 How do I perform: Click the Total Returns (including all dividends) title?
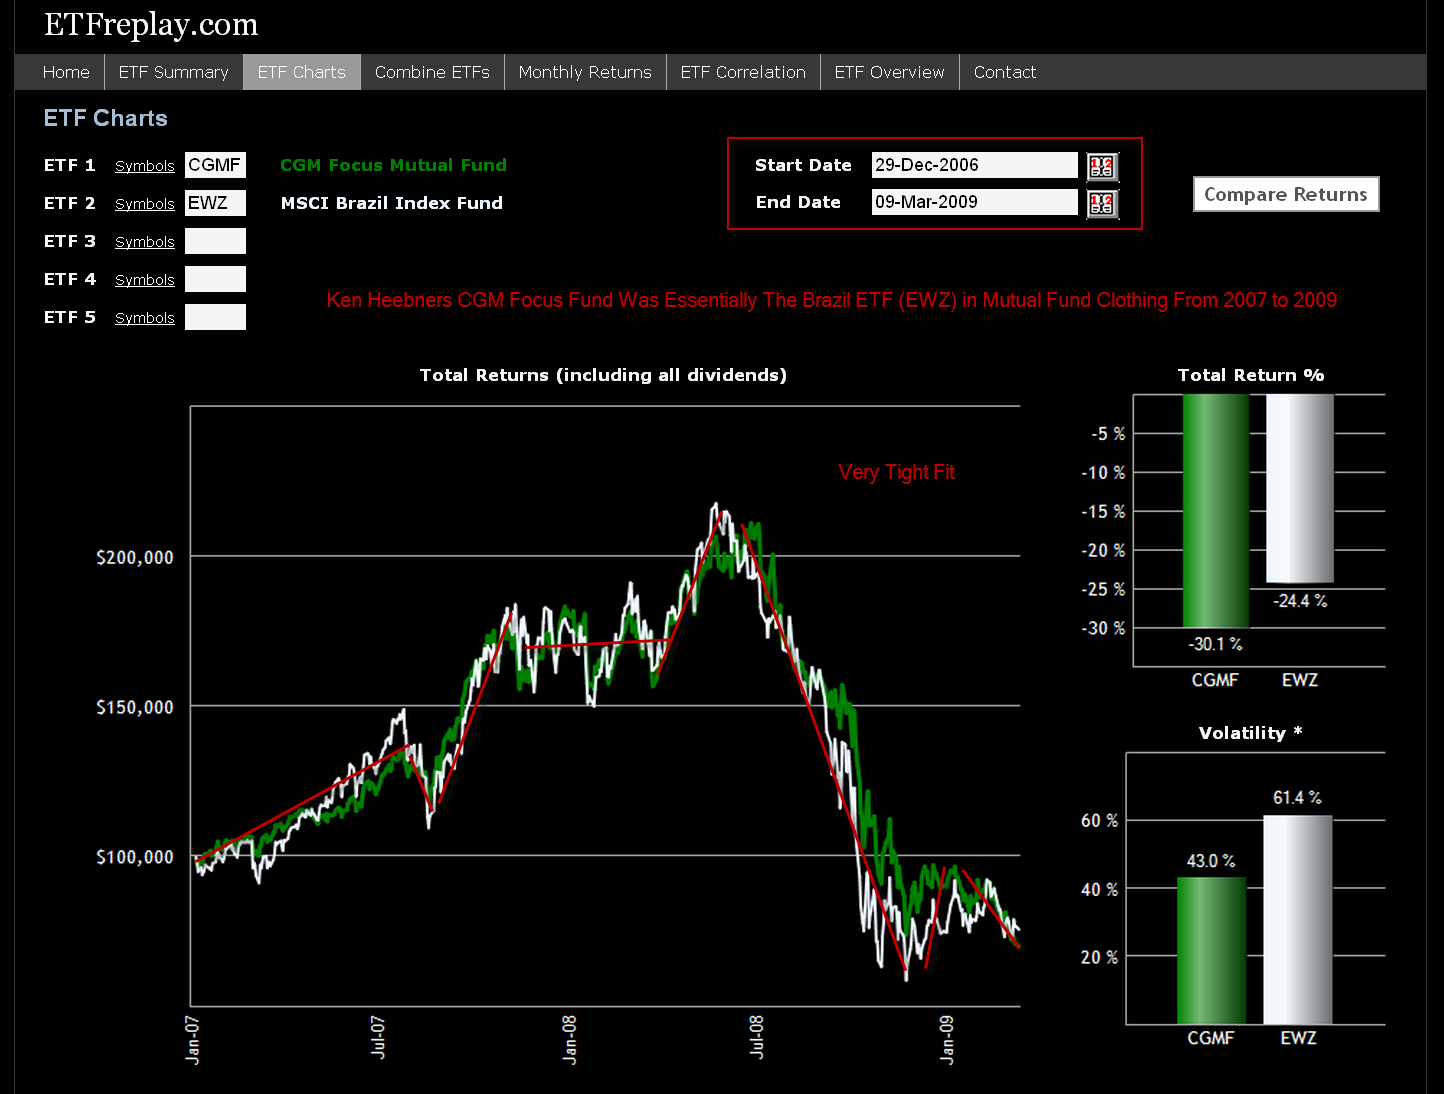603,375
